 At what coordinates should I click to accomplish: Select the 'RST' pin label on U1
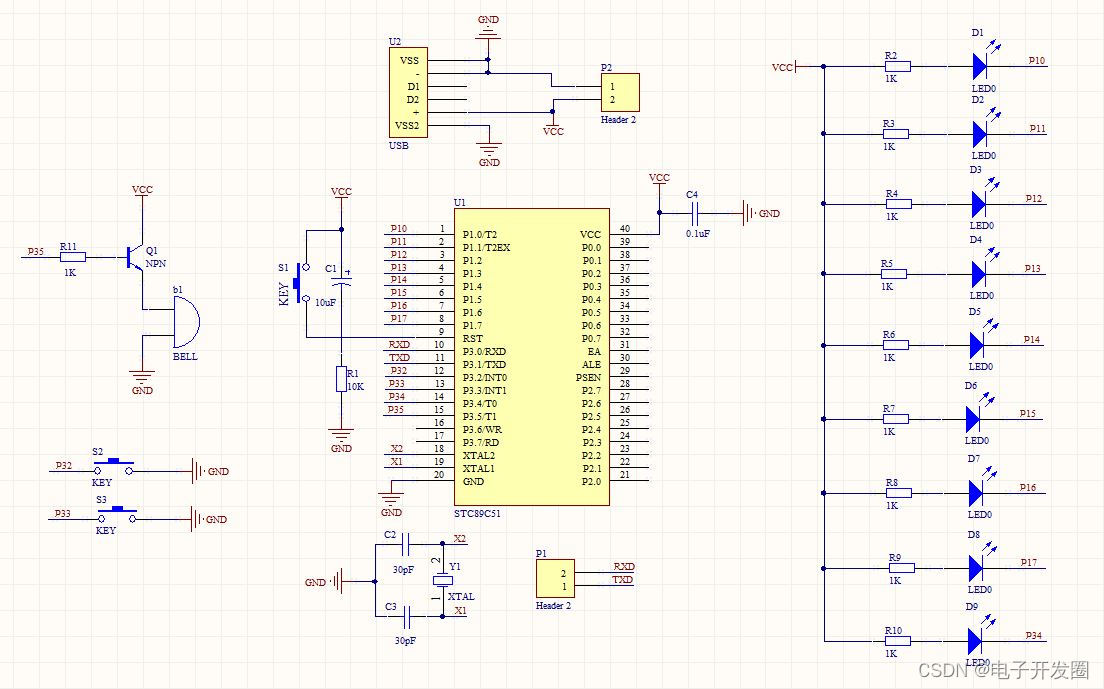(x=472, y=339)
